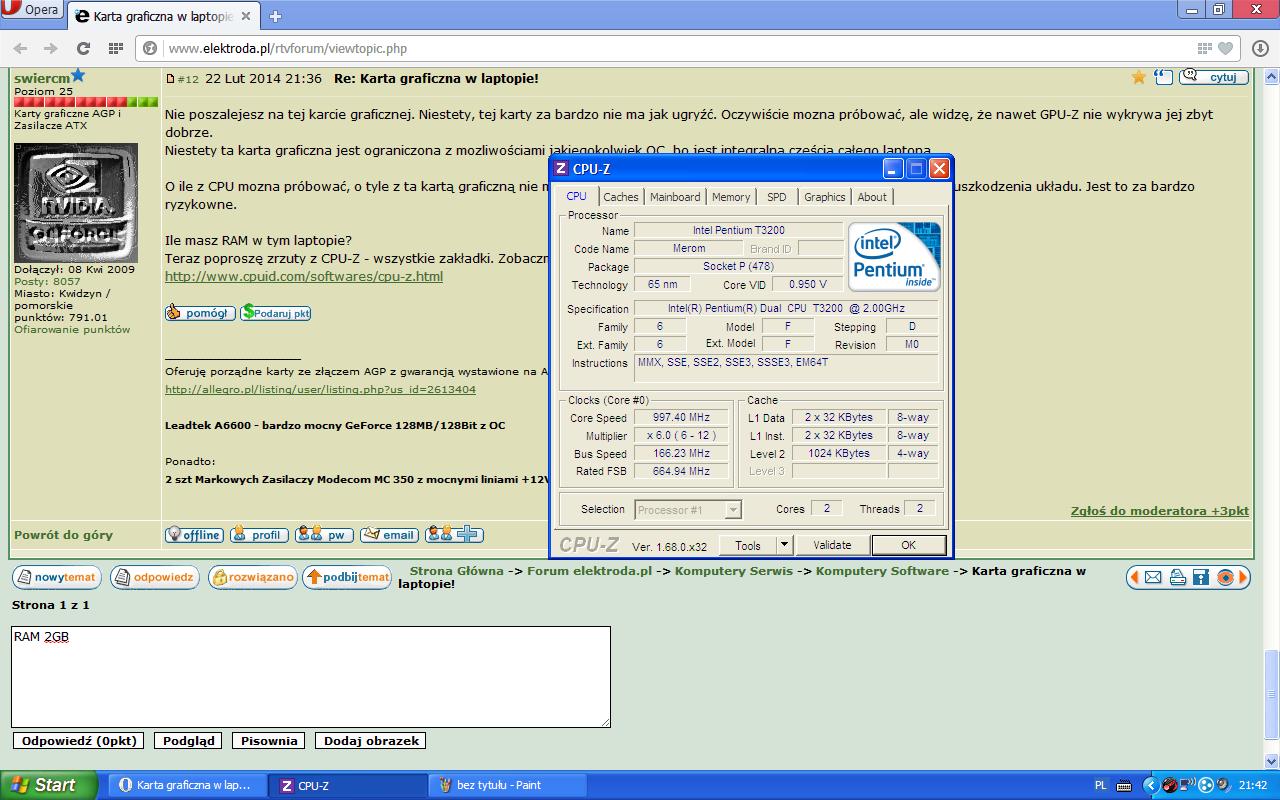This screenshot has height=800, width=1280.
Task: Show hidden system tray icons
Action: click(x=1149, y=785)
